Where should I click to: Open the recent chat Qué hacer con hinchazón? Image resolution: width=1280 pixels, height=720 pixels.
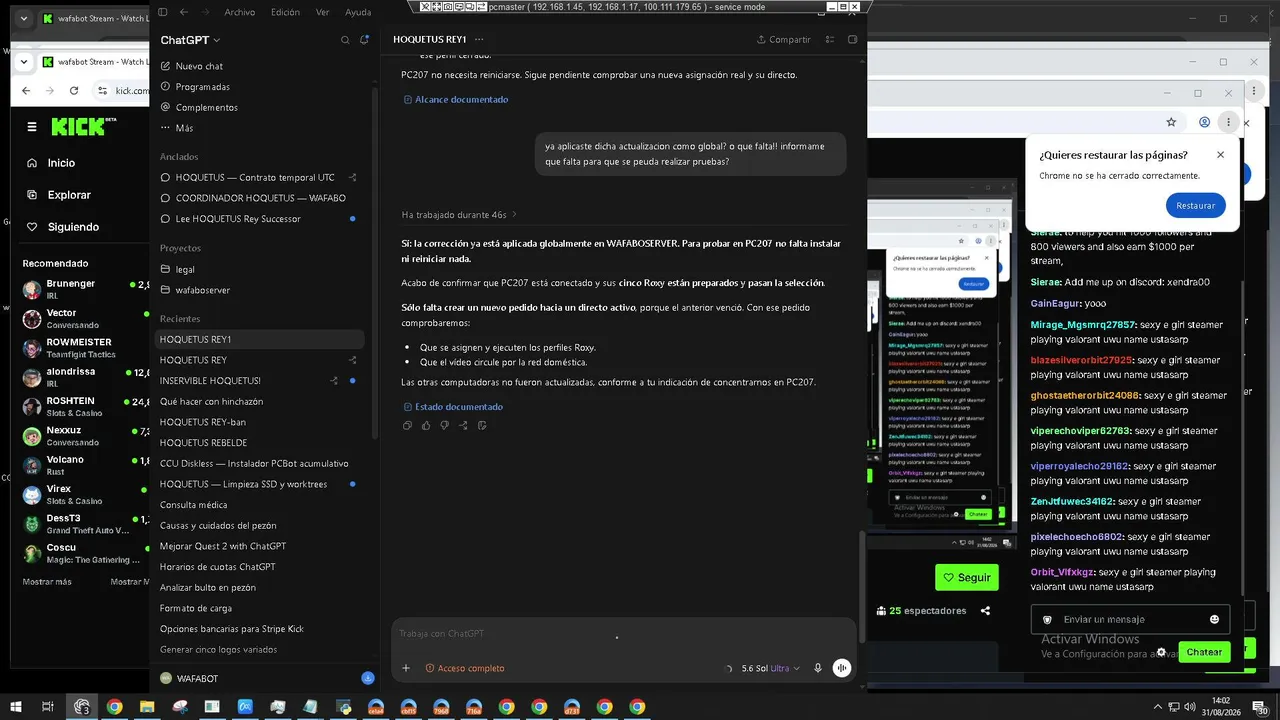258,401
